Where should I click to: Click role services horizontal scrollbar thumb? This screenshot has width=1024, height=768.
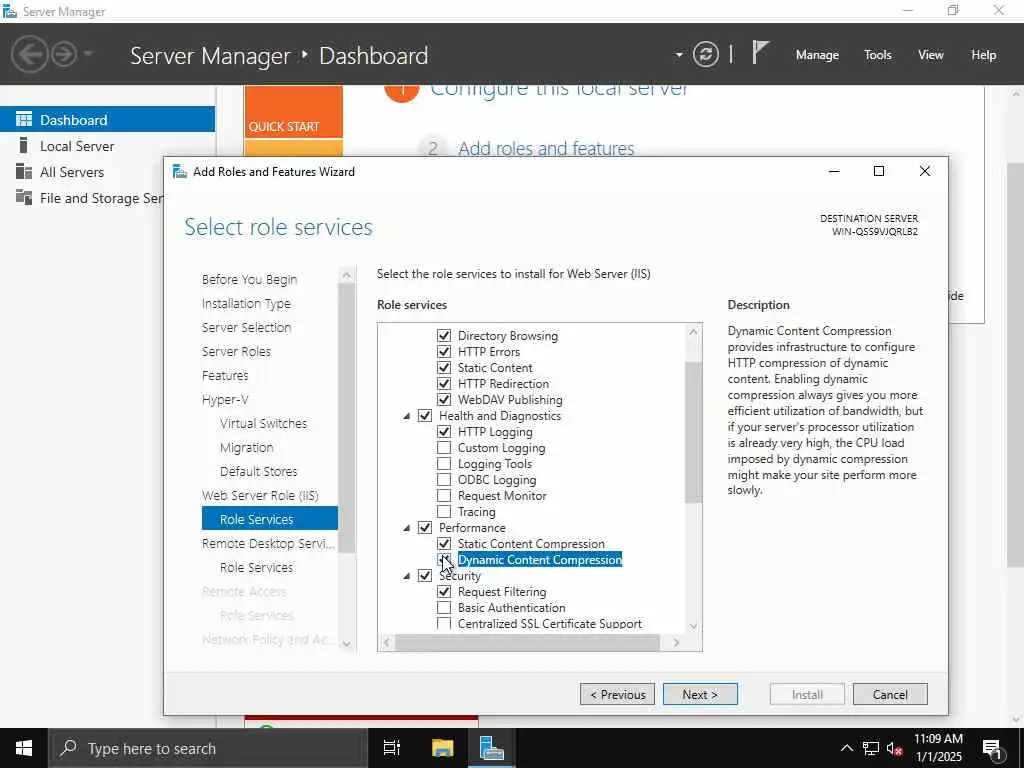click(x=528, y=643)
